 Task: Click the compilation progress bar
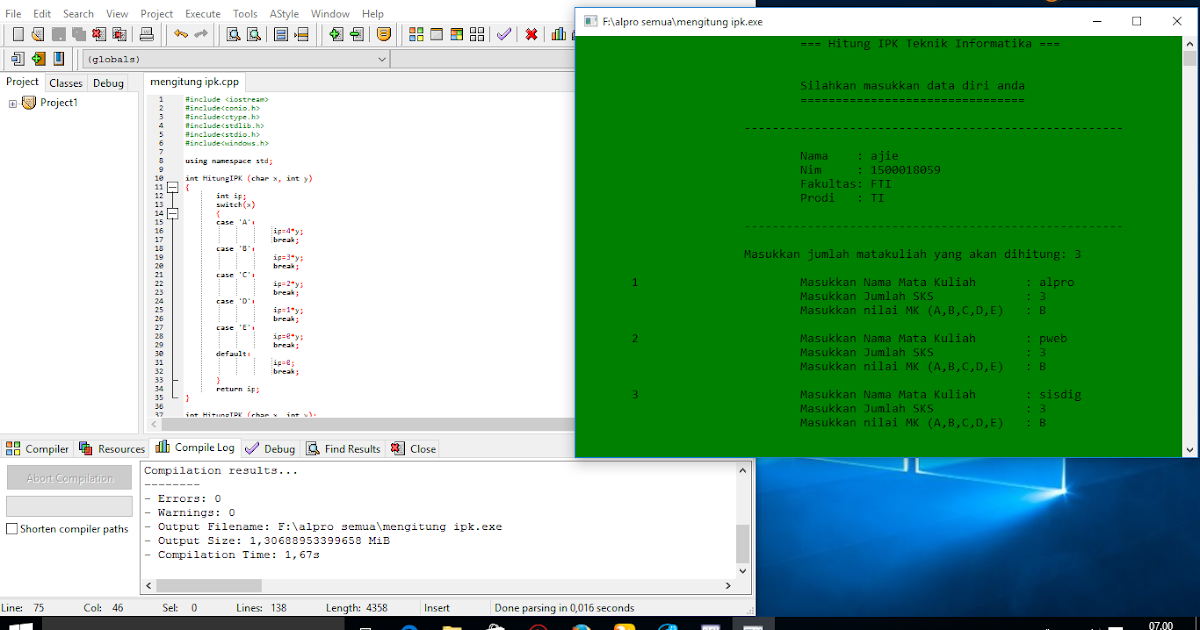69,506
